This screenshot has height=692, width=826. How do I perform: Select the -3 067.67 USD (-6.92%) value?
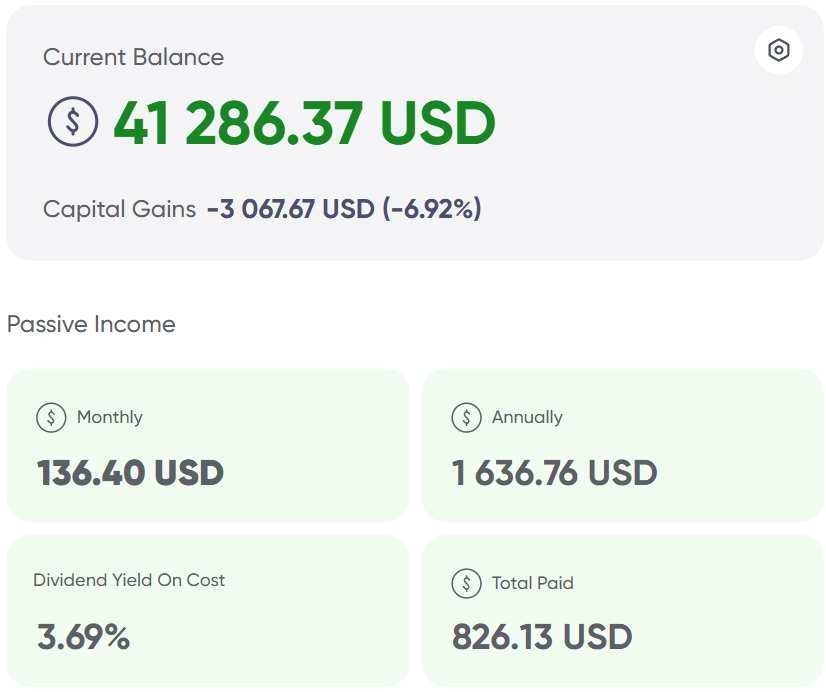click(x=344, y=209)
